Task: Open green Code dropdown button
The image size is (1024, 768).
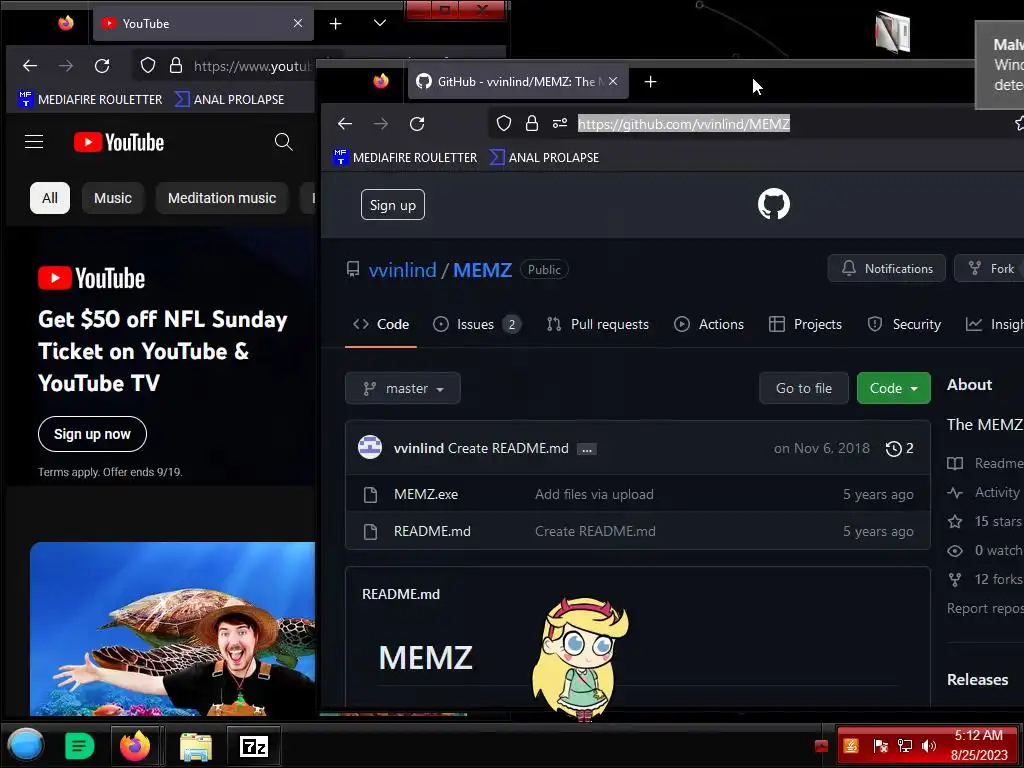Action: click(893, 388)
